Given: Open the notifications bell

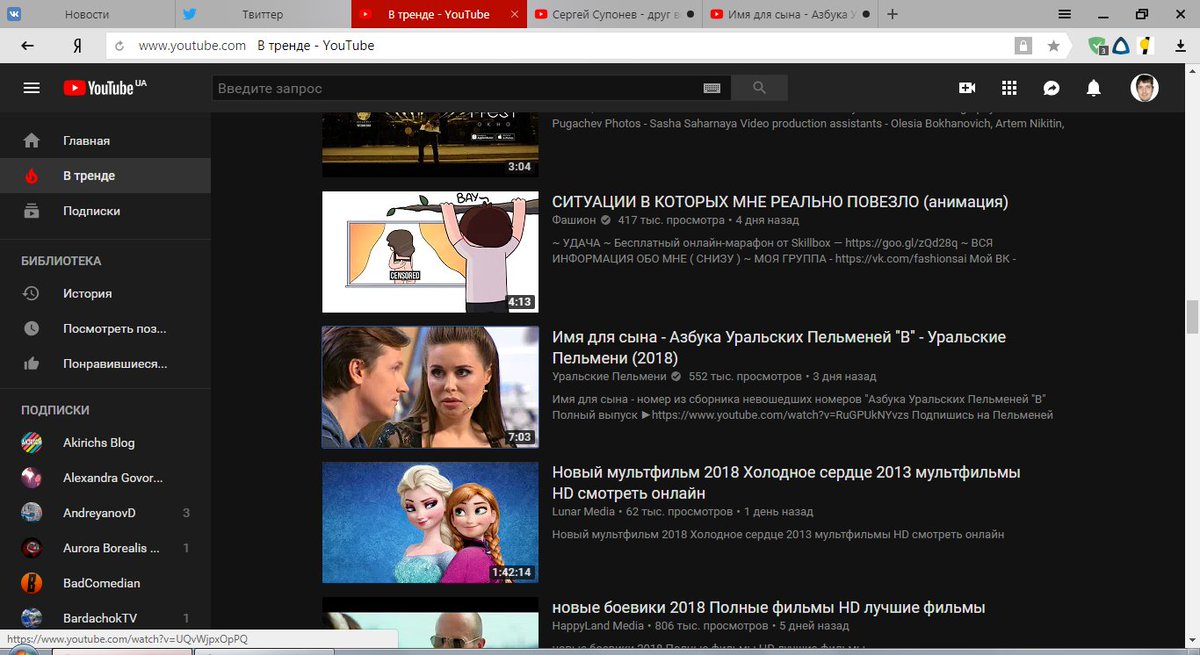Looking at the screenshot, I should (x=1094, y=88).
